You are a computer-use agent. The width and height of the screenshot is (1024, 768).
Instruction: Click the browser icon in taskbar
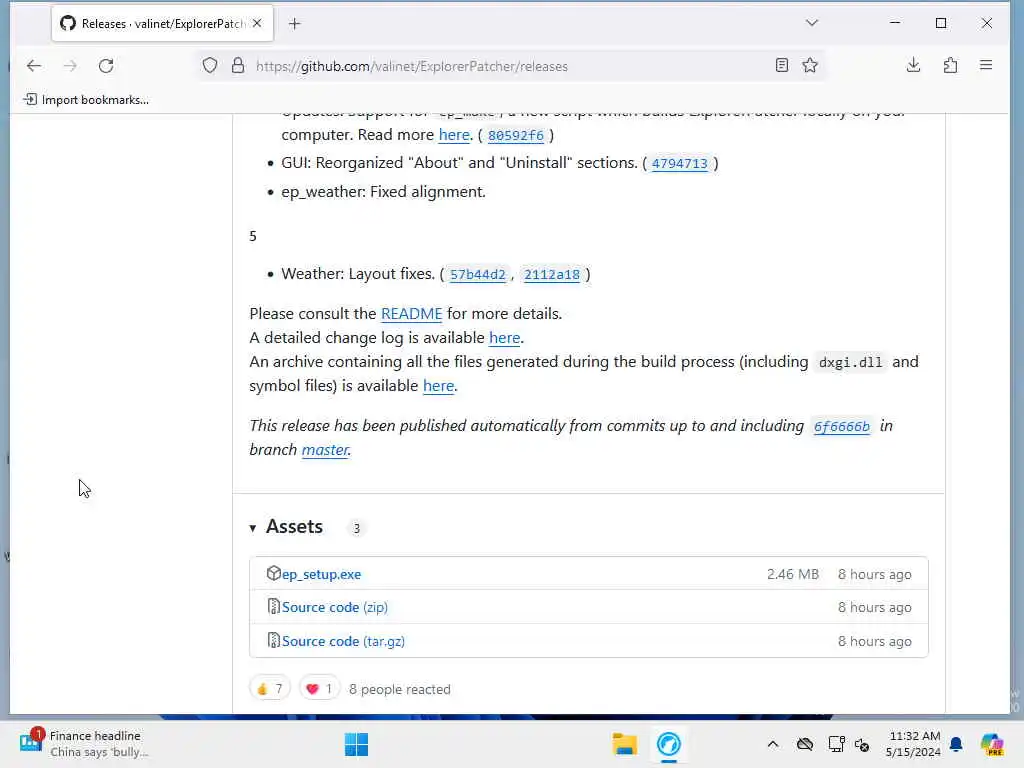(x=669, y=744)
